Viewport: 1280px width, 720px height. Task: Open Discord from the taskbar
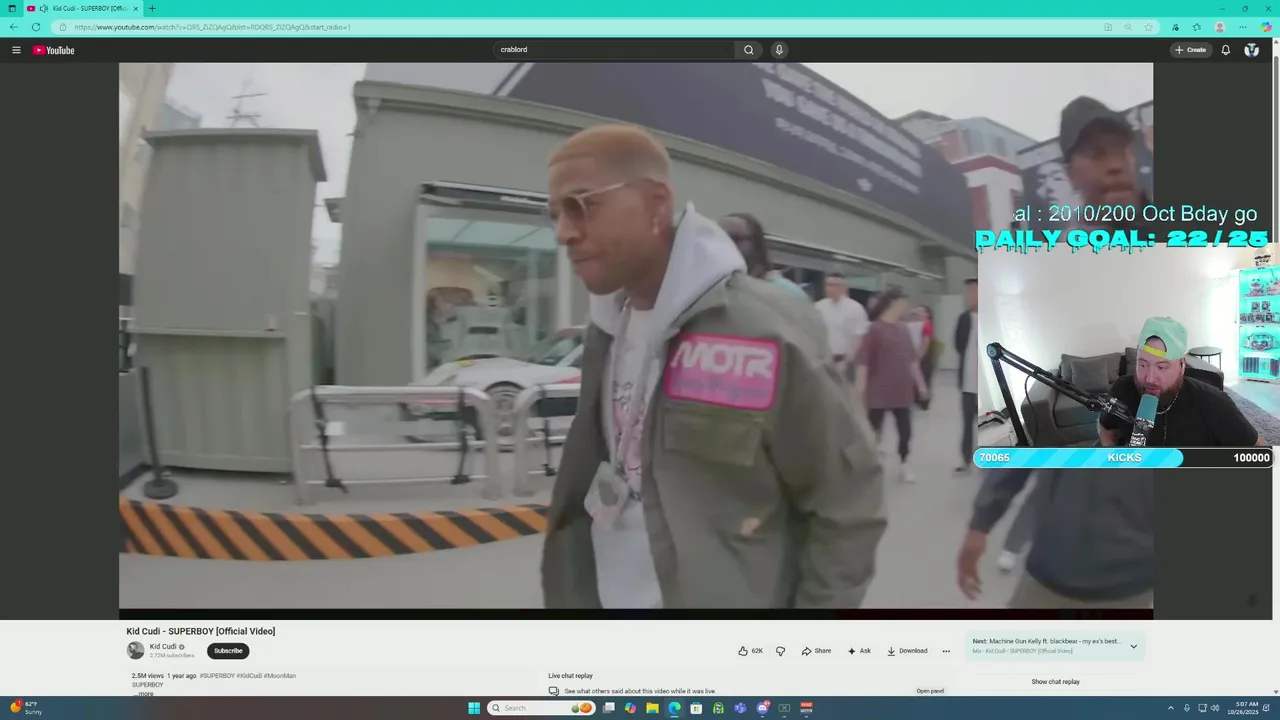[x=762, y=708]
